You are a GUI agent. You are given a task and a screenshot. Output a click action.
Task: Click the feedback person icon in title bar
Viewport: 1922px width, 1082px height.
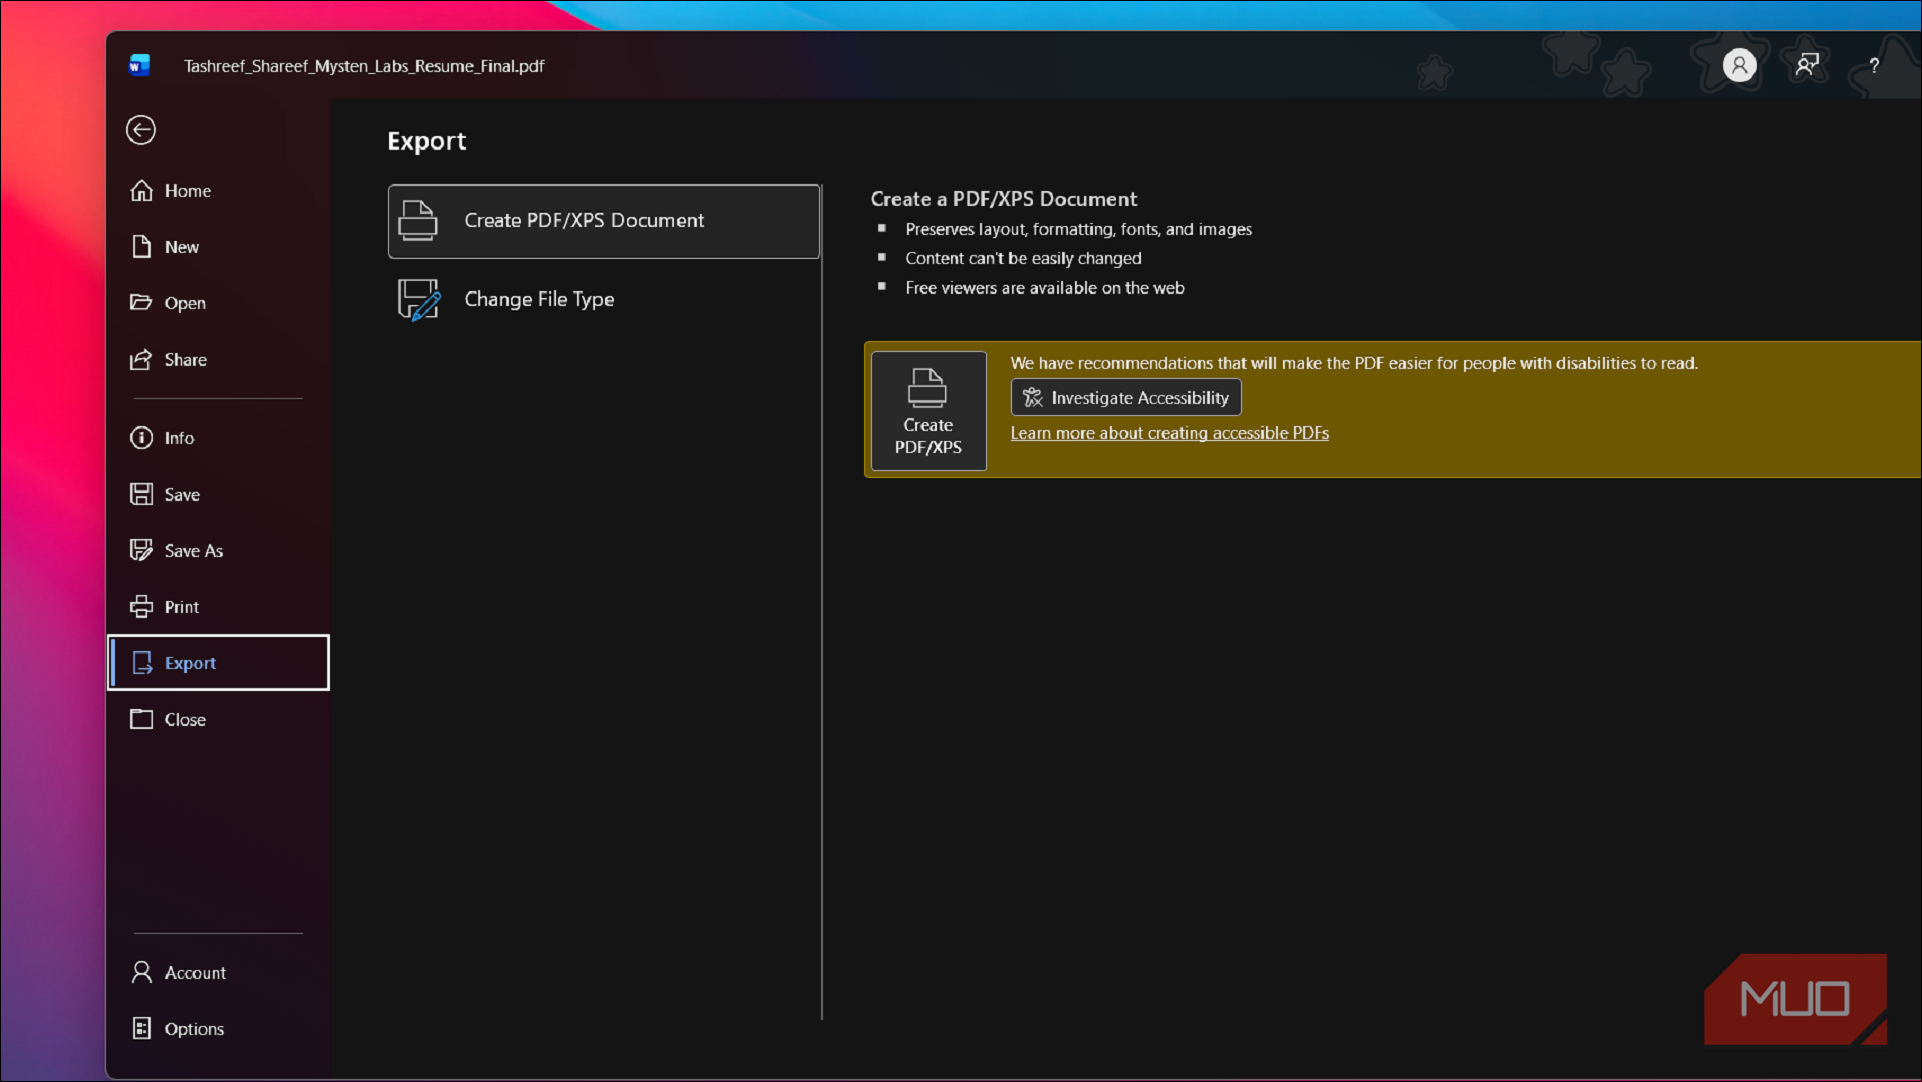1807,65
